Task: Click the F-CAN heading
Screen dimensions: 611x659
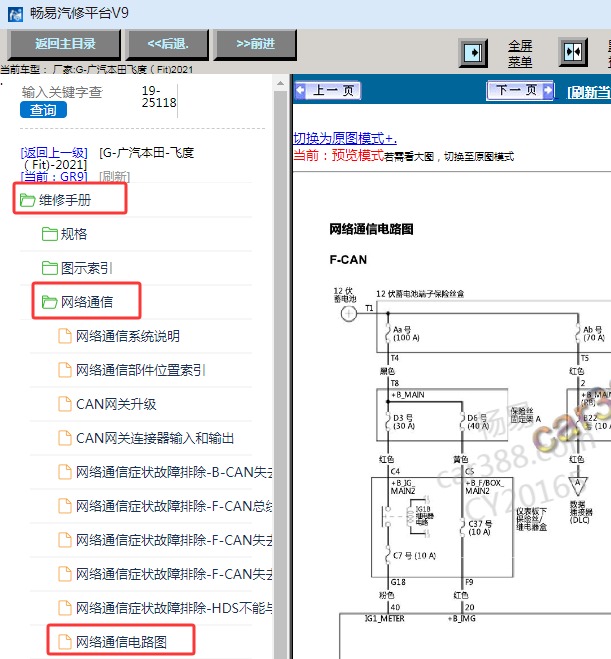Action: coord(348,260)
